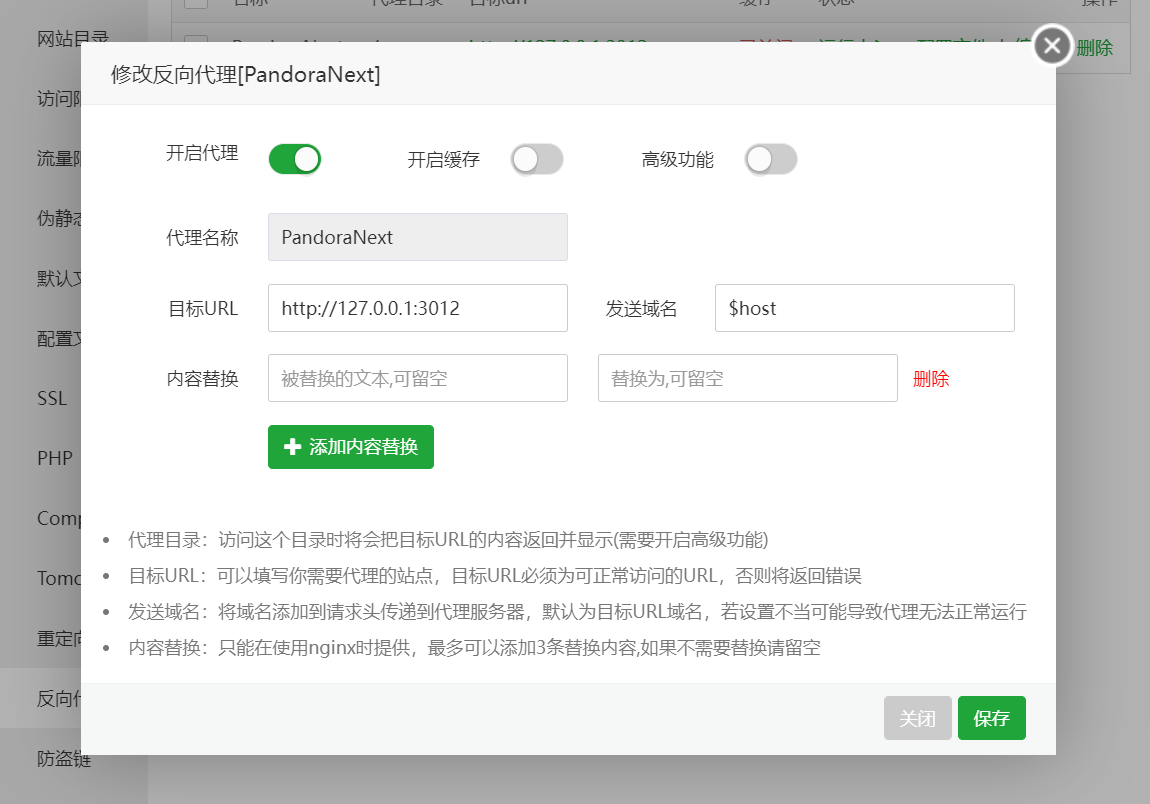The width and height of the screenshot is (1150, 804).
Task: Select 防盗链 in the sidebar
Action: point(63,759)
